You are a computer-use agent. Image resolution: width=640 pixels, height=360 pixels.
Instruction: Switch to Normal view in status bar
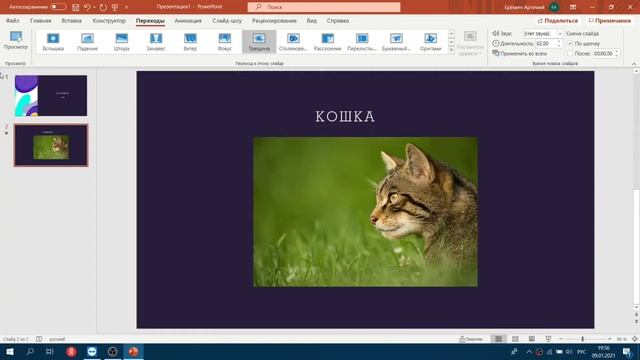pos(499,339)
